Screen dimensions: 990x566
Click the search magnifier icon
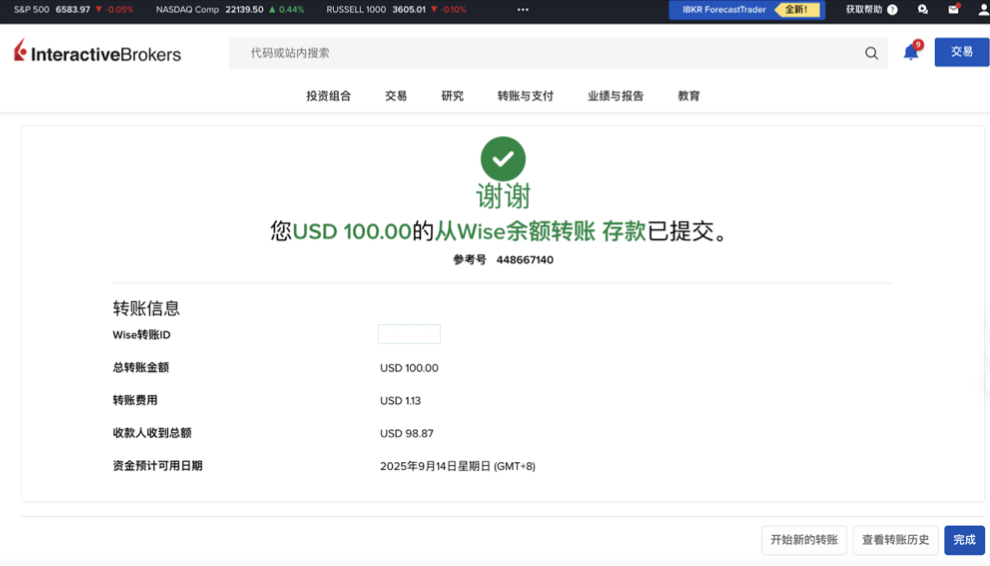(871, 53)
